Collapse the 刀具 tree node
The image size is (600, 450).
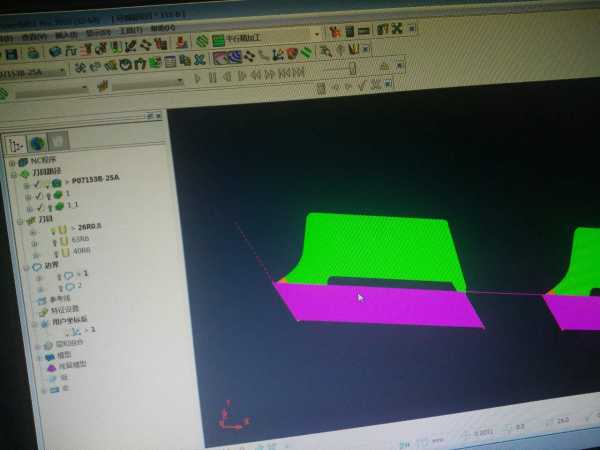click(20, 221)
